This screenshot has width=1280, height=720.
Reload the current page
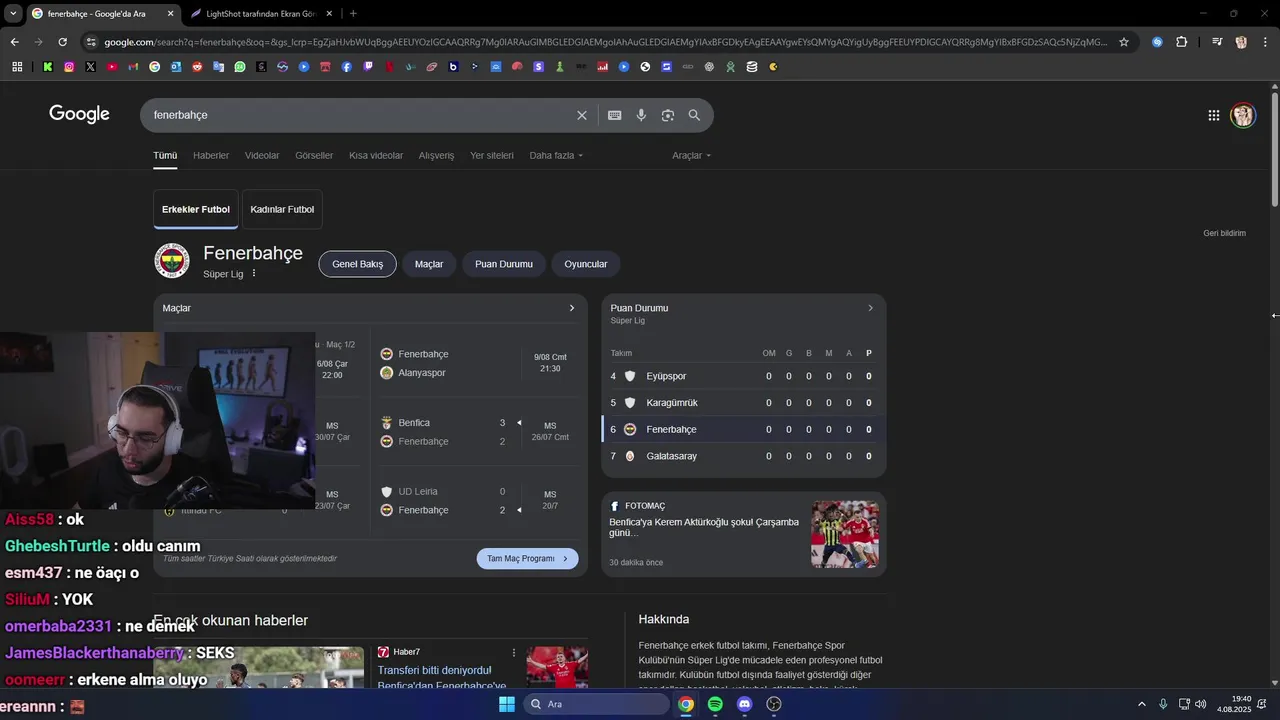coord(63,42)
